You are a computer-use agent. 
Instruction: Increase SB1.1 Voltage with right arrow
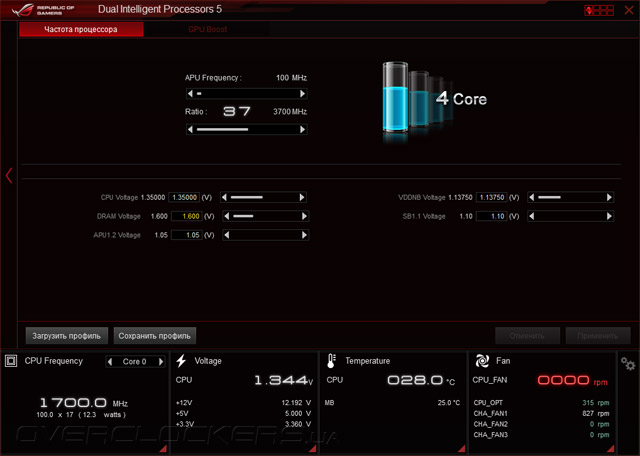pos(609,216)
